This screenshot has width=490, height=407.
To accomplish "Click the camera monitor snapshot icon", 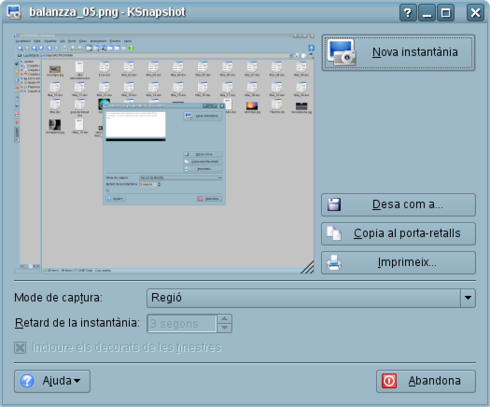I will click(342, 53).
